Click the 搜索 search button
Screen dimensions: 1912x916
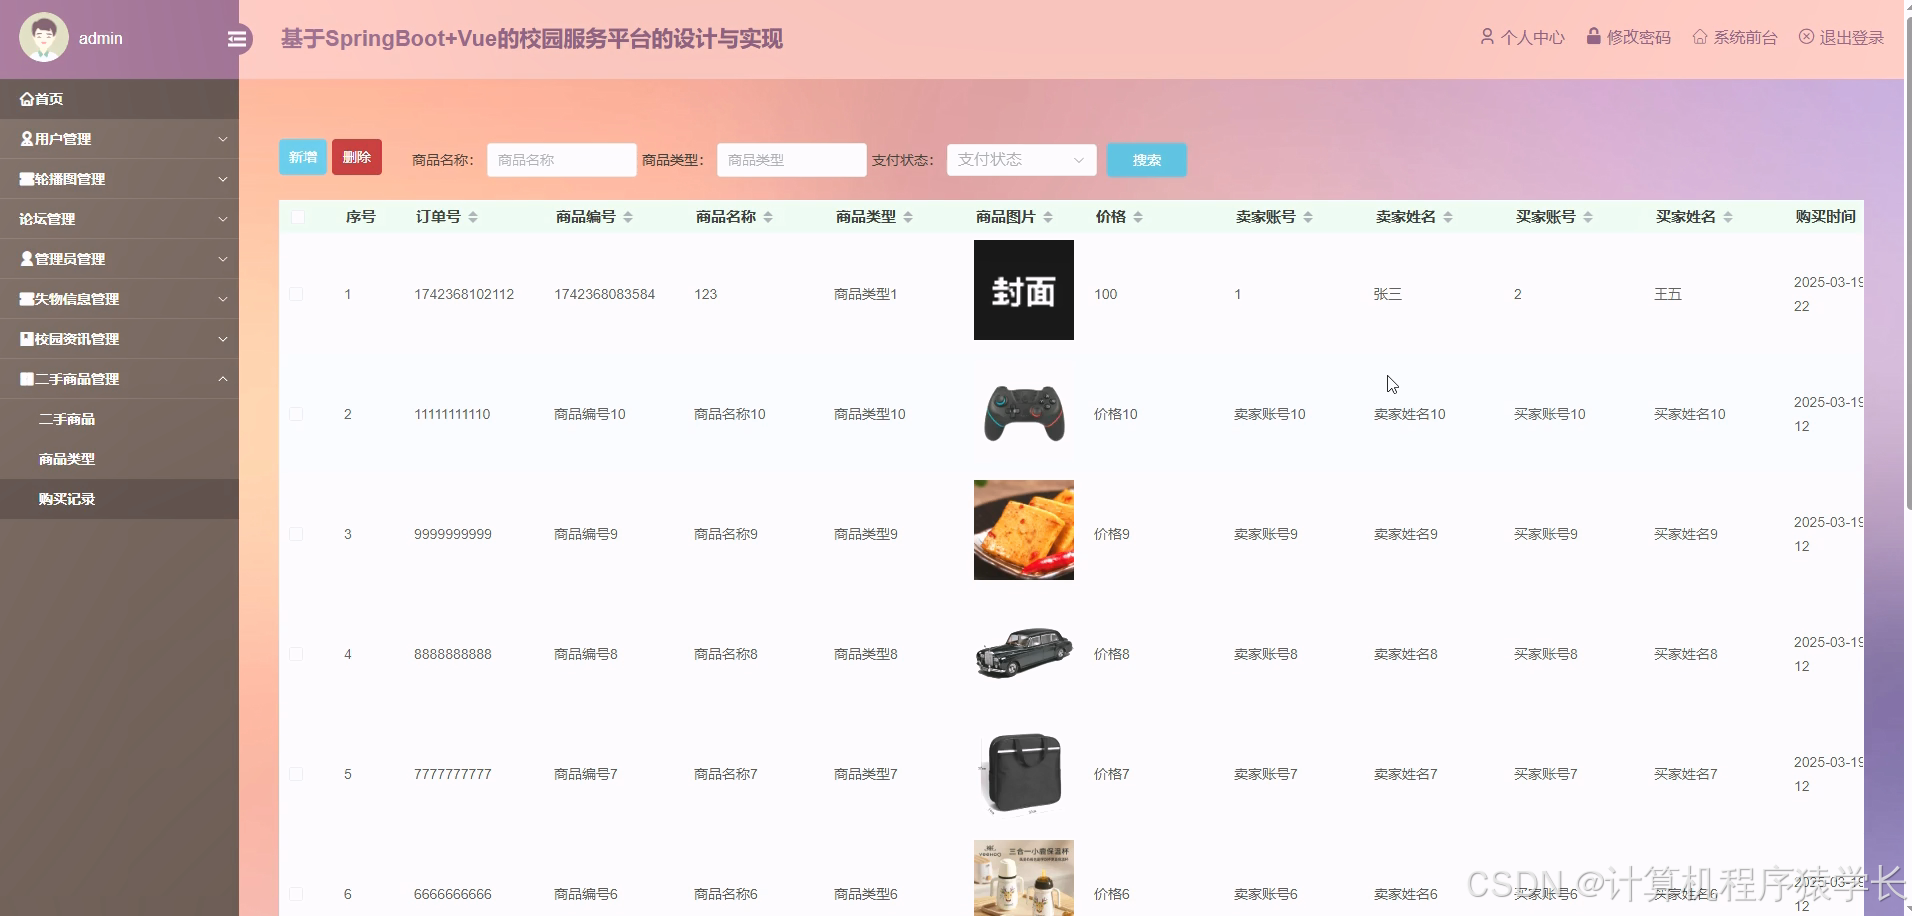coord(1146,159)
